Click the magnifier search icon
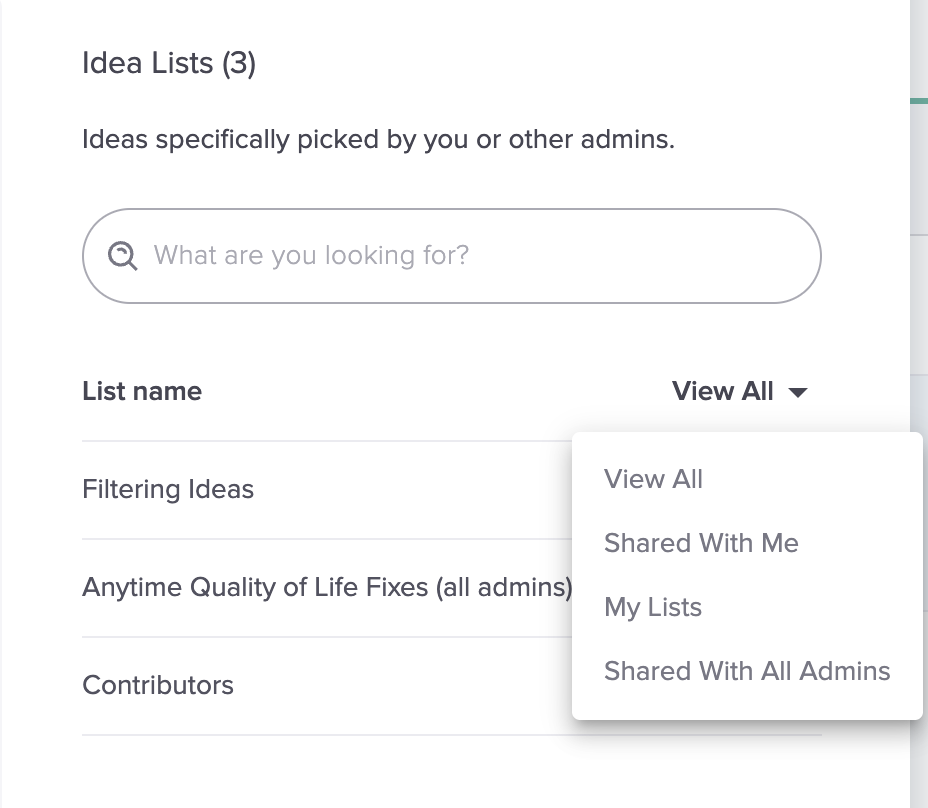 tap(123, 256)
